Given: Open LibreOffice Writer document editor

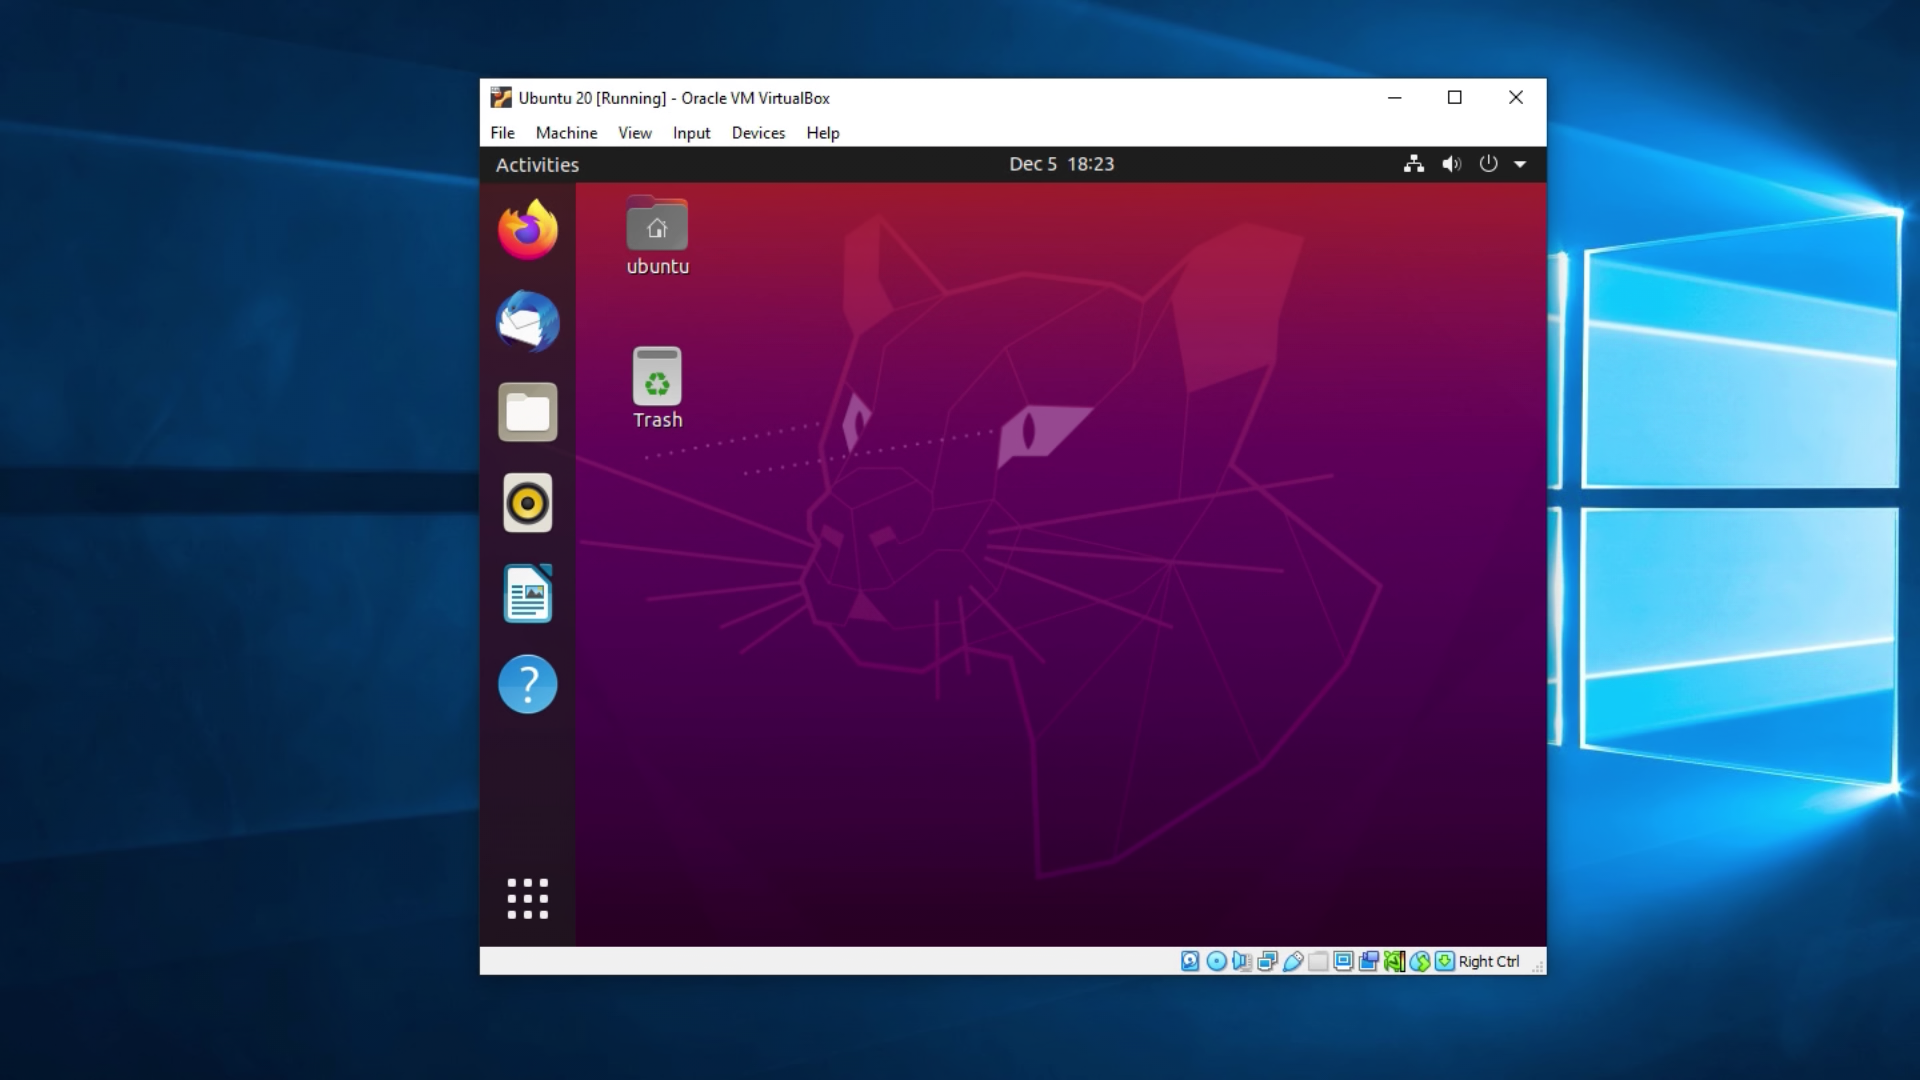Looking at the screenshot, I should pyautogui.click(x=526, y=593).
